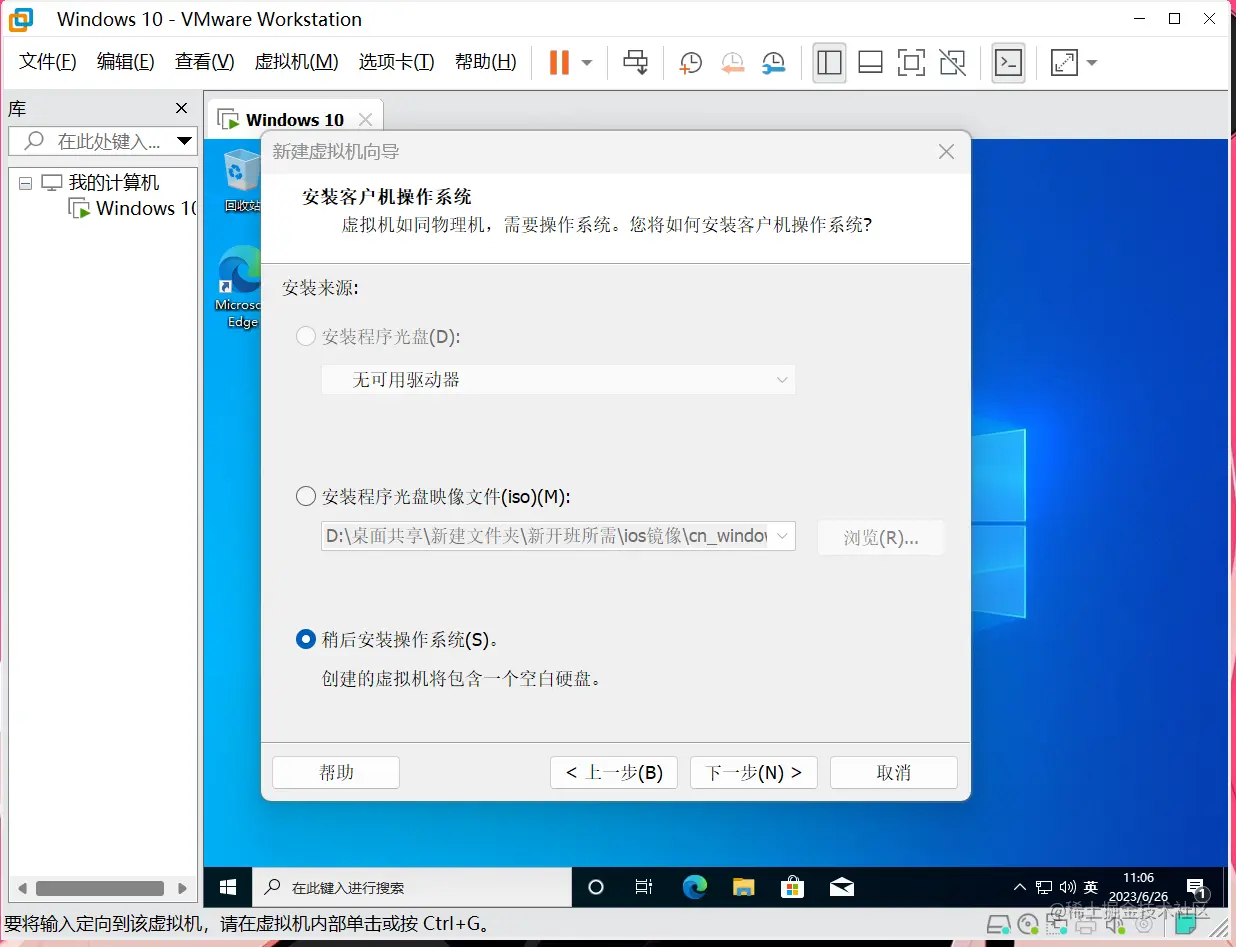Click the 在此处键入 library search field

102,141
